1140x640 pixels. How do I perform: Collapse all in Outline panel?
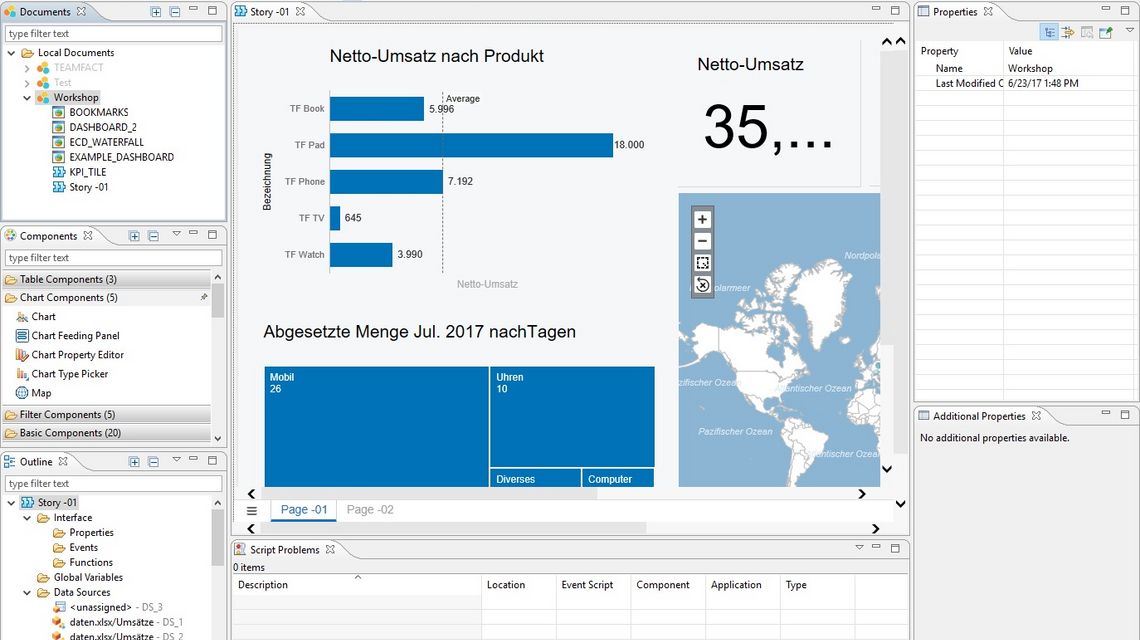153,461
